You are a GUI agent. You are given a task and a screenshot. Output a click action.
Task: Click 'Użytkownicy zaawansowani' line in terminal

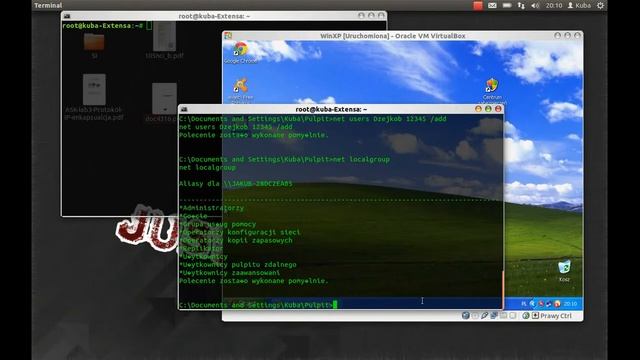229,273
